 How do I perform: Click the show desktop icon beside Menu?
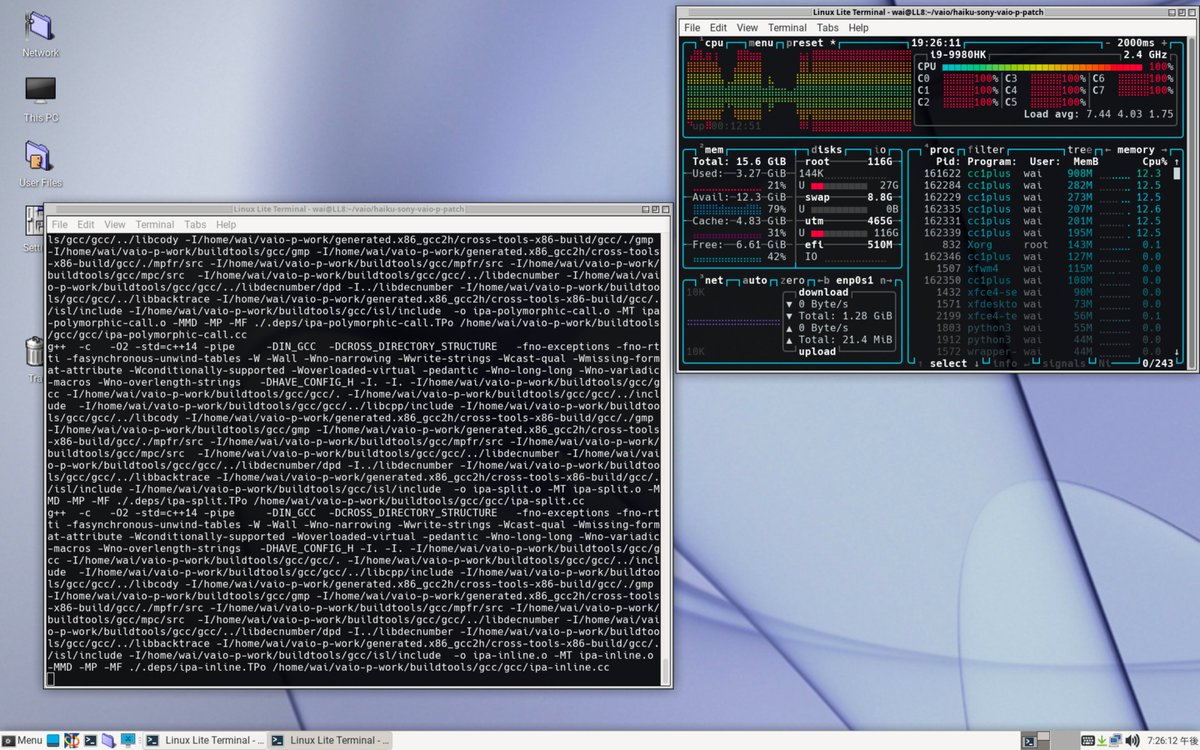click(x=54, y=740)
